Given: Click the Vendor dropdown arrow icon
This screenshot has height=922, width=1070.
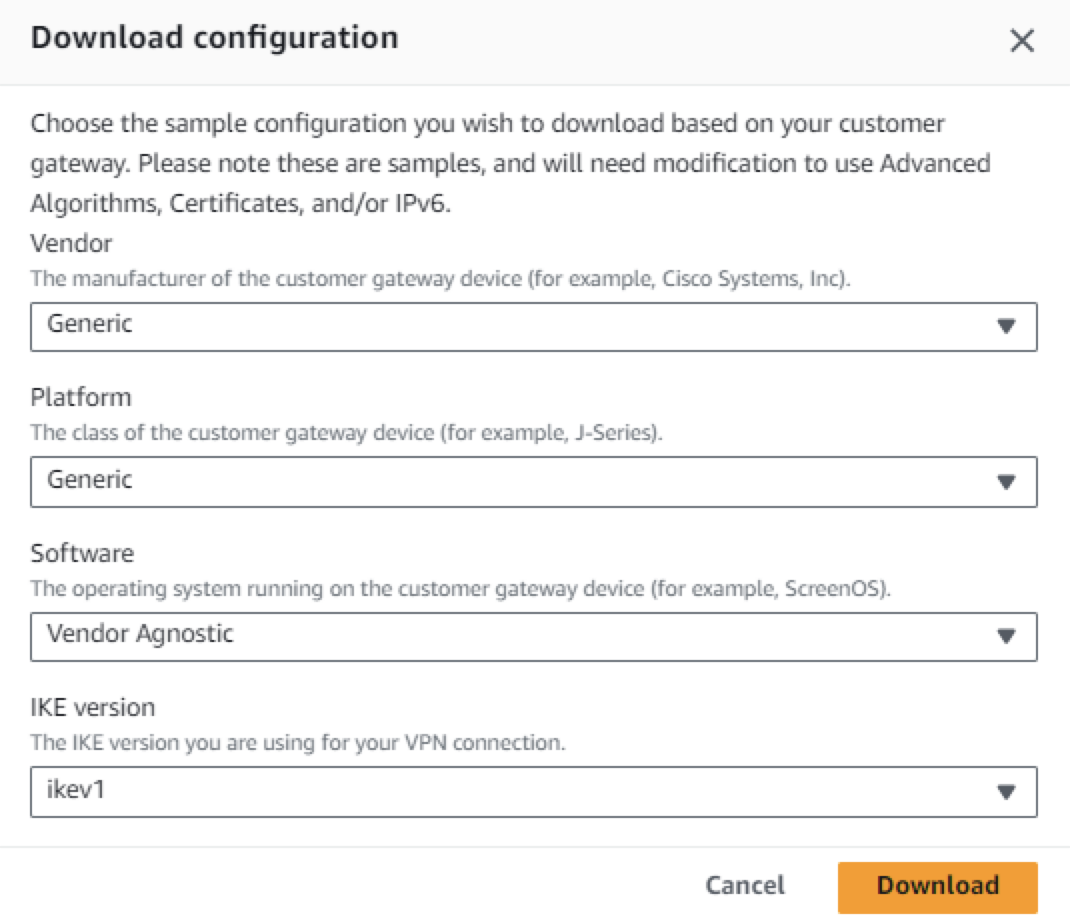Looking at the screenshot, I should 1006,326.
